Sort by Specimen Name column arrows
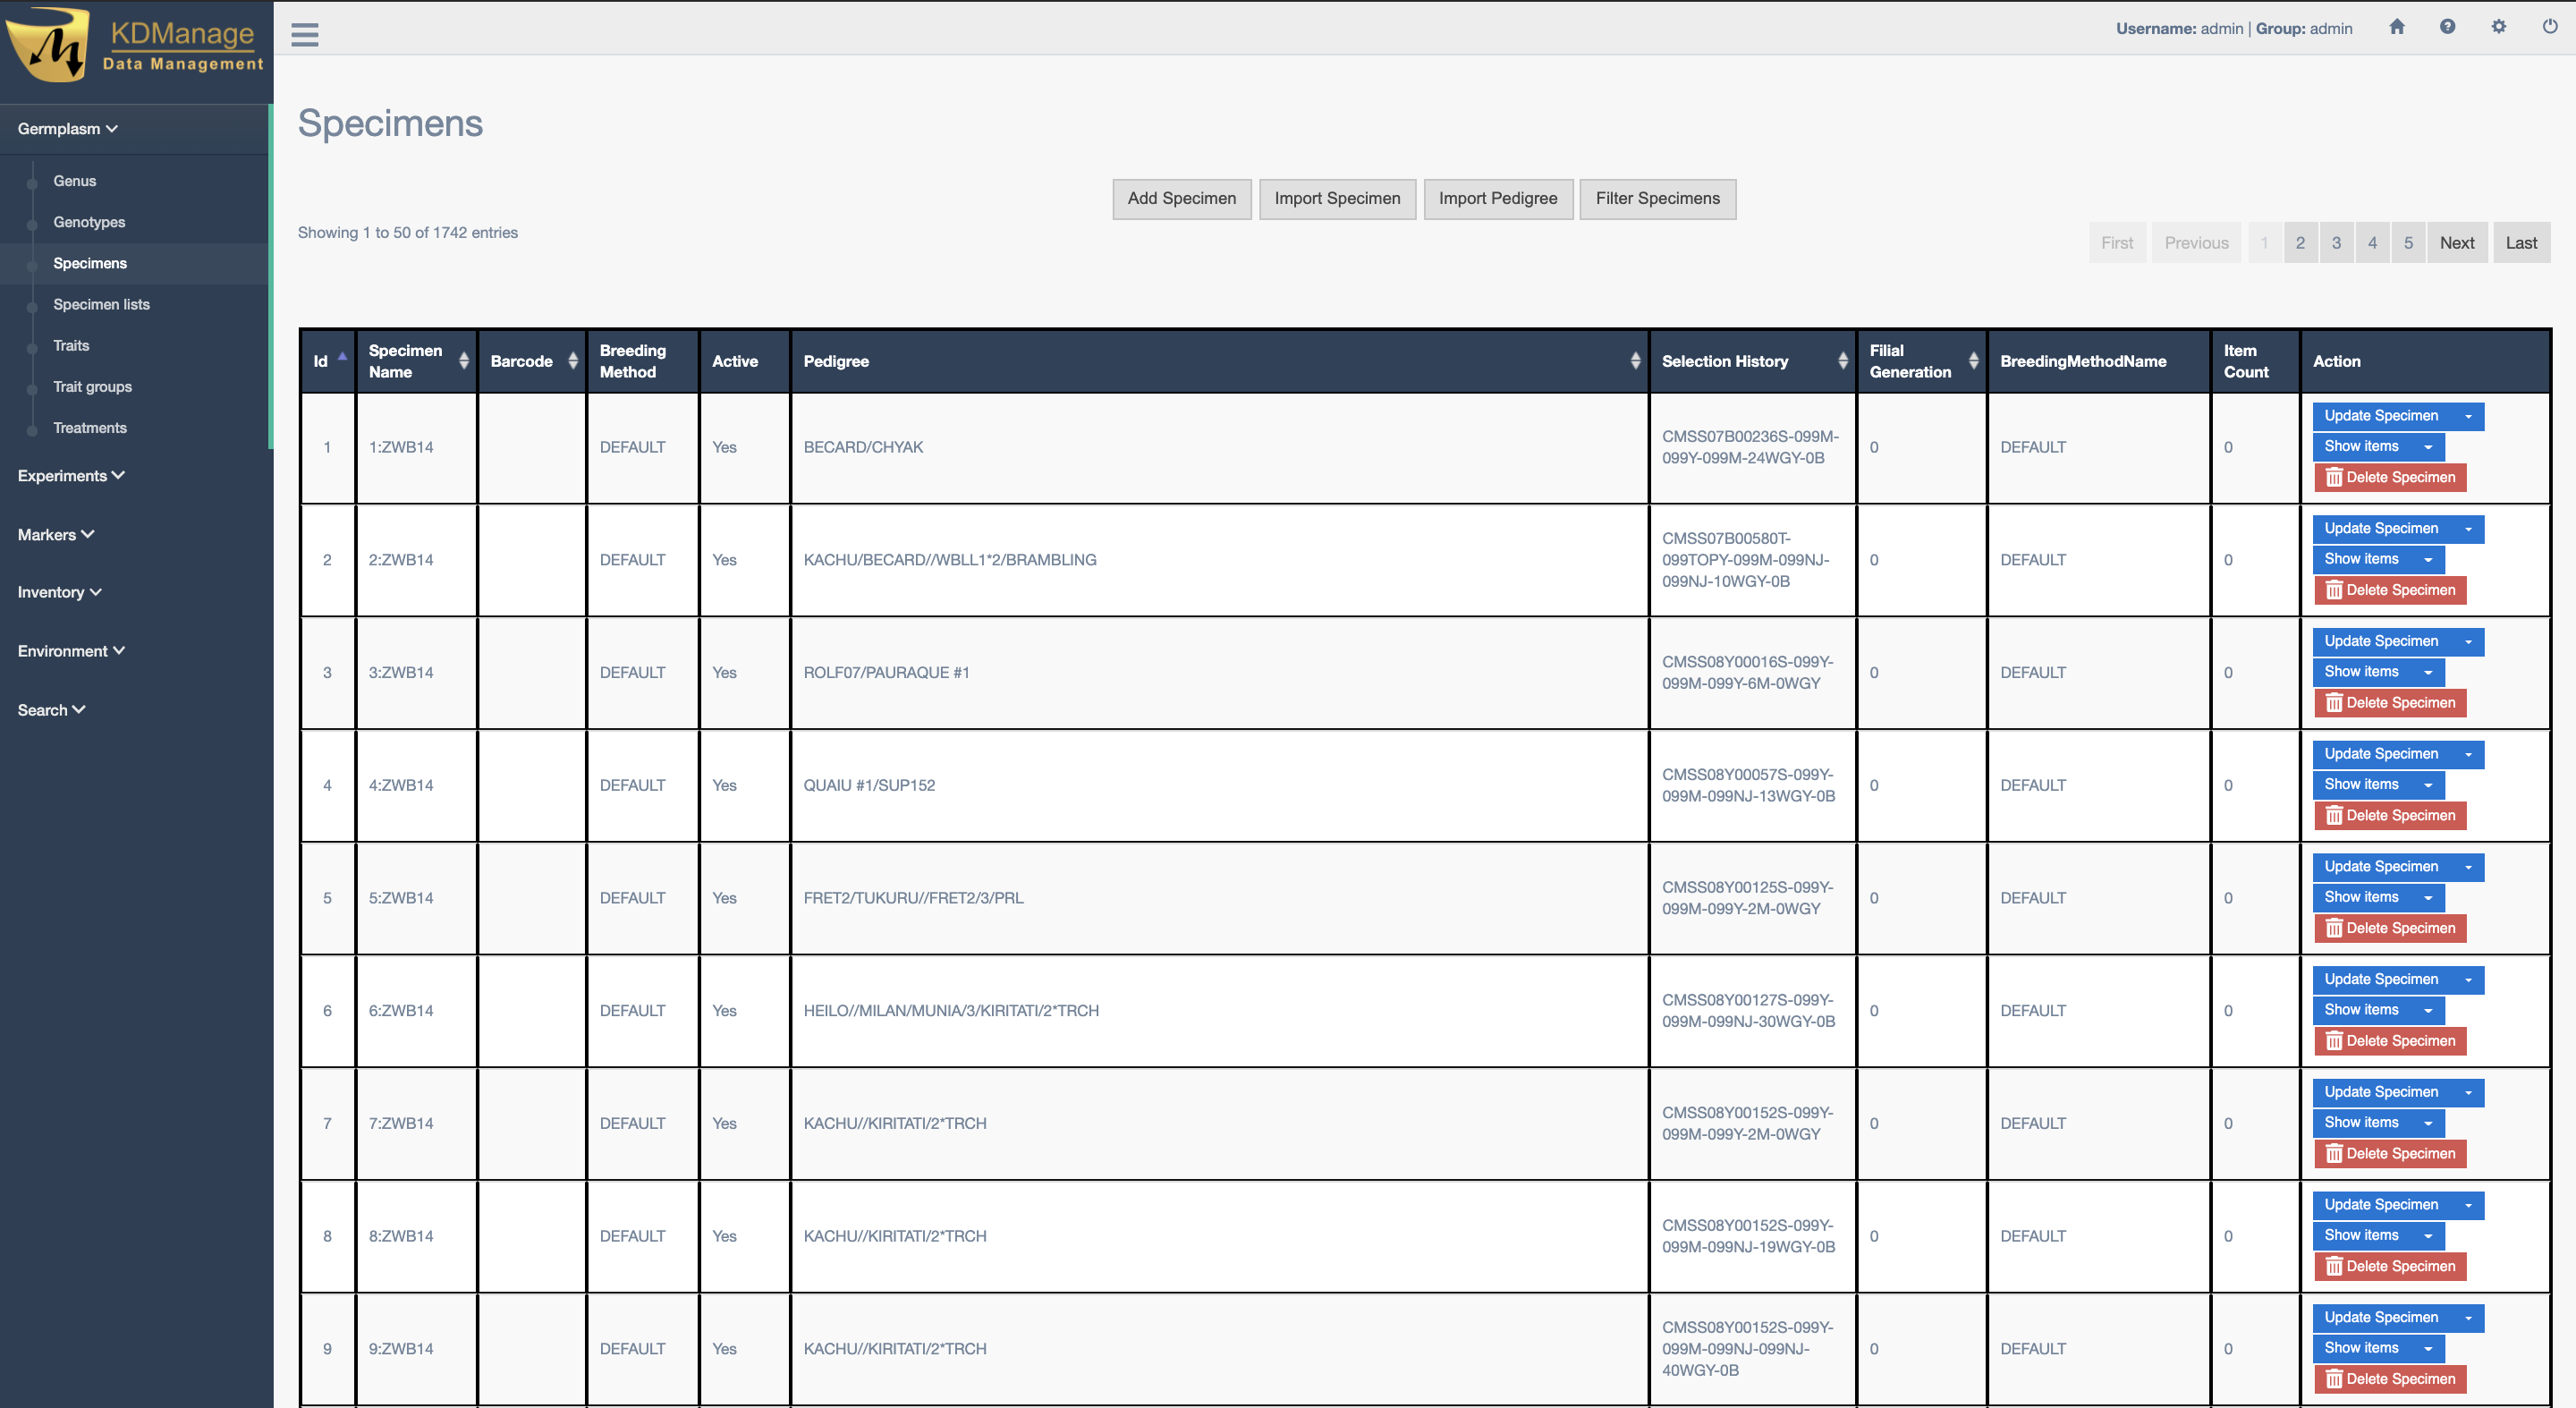This screenshot has width=2576, height=1408. 464,361
